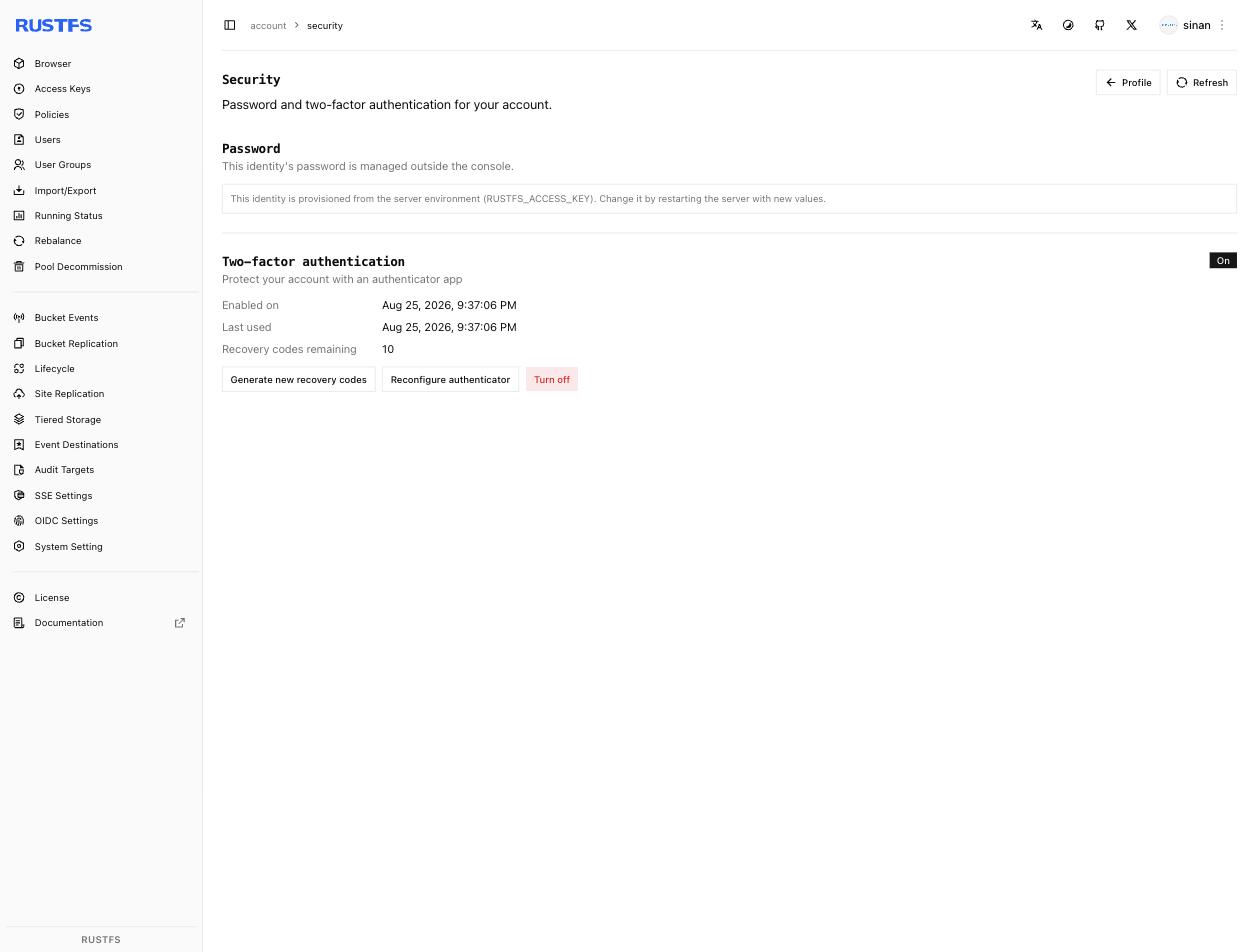This screenshot has height=952, width=1256.
Task: Click the SSE Settings icon
Action: pos(19,495)
